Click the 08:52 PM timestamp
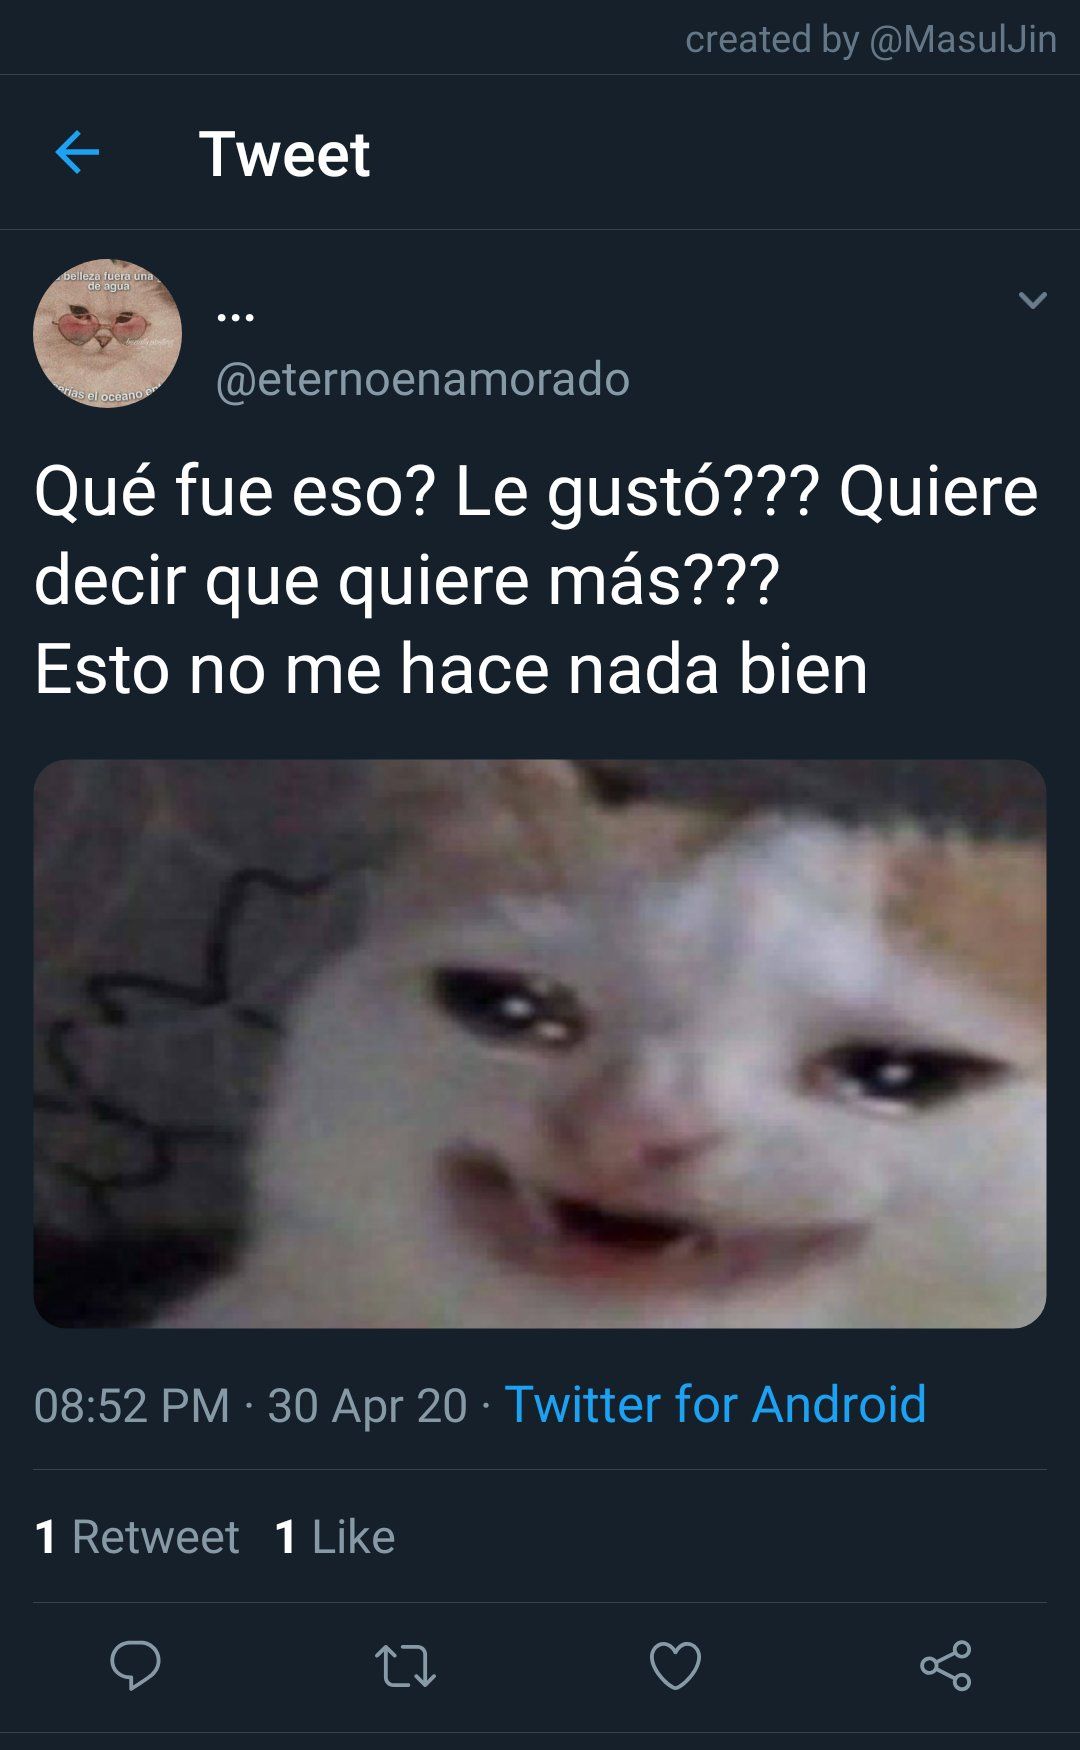Screen dimensions: 1080x1750 132,1405
